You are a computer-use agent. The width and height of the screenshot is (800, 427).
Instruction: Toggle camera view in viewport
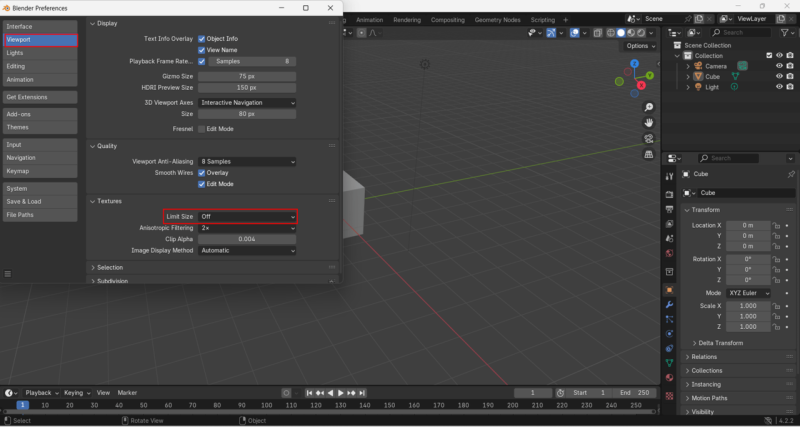(x=648, y=139)
